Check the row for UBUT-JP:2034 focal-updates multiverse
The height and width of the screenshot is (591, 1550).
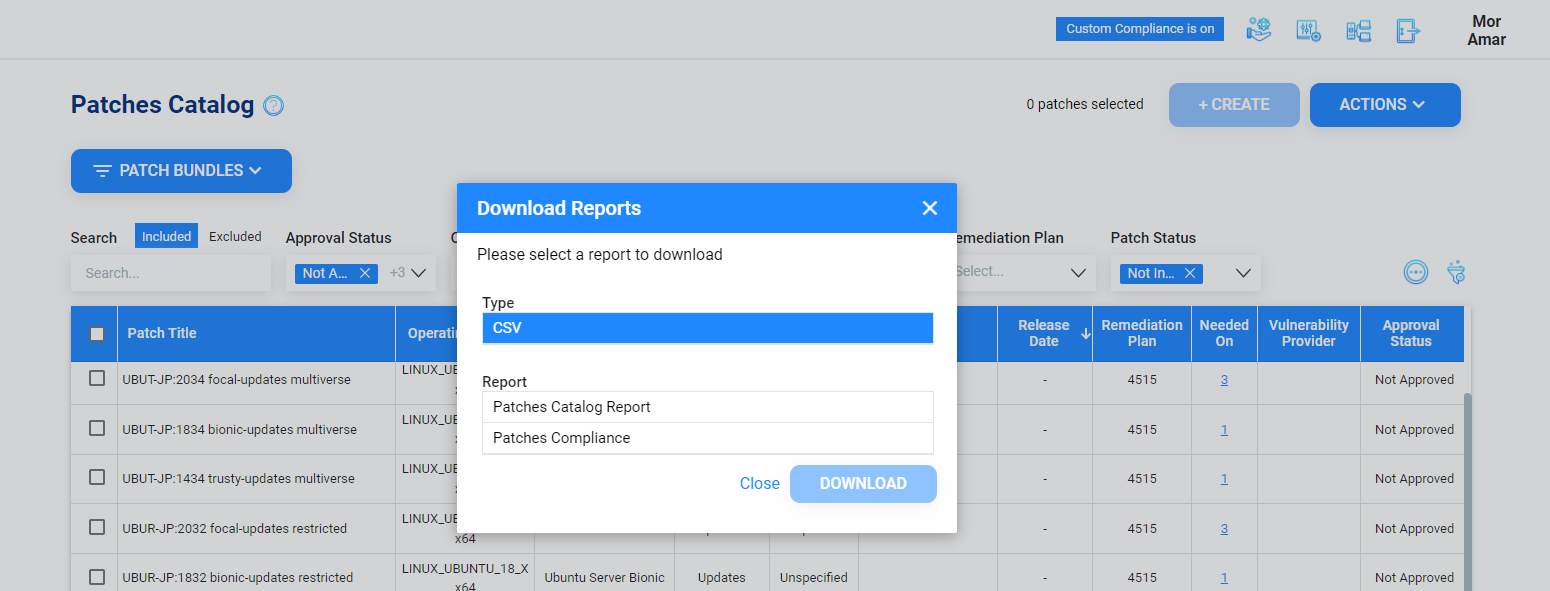(94, 379)
